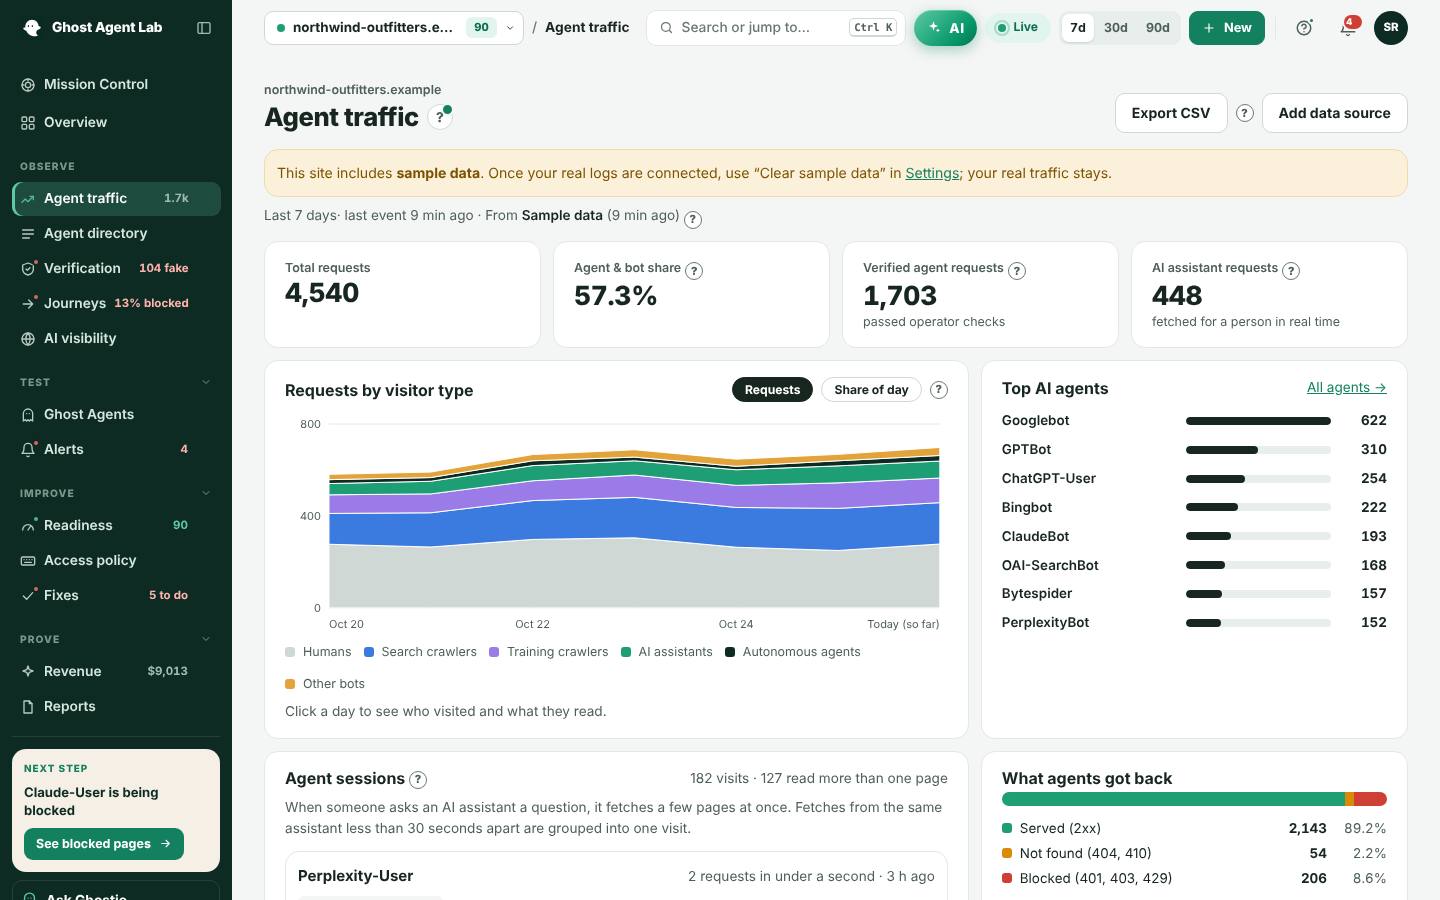
Task: Open help icon for Verified agent requests
Action: [1017, 271]
